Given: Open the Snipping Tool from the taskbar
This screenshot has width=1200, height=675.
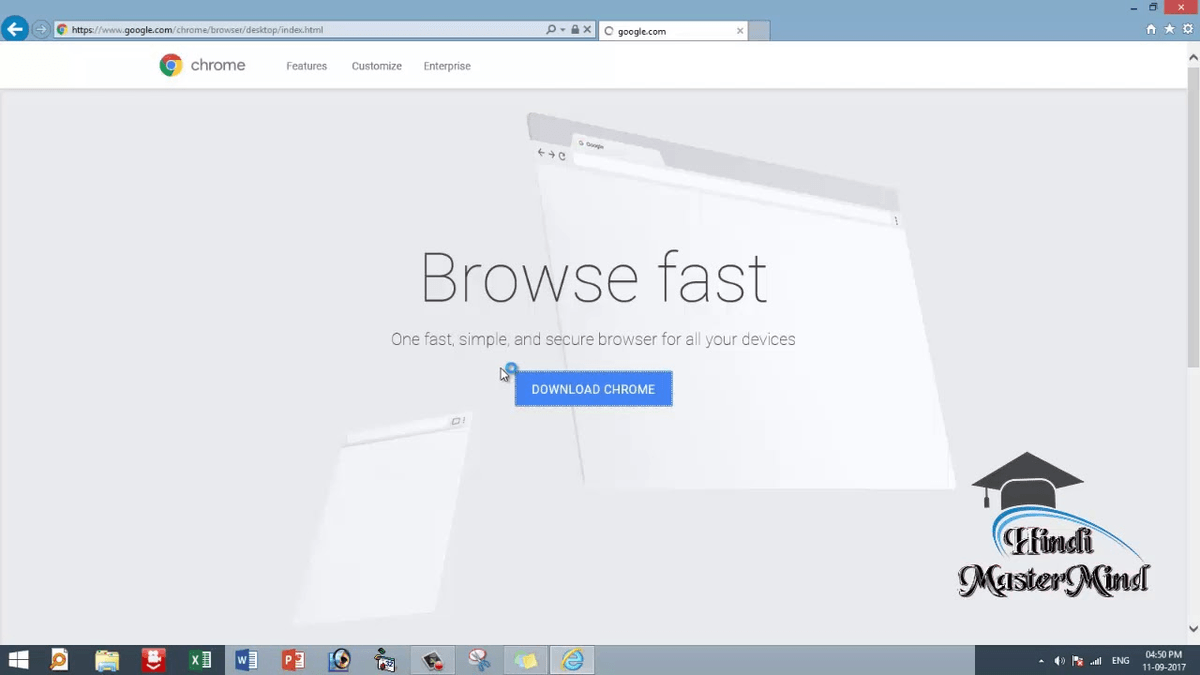Looking at the screenshot, I should click(479, 659).
